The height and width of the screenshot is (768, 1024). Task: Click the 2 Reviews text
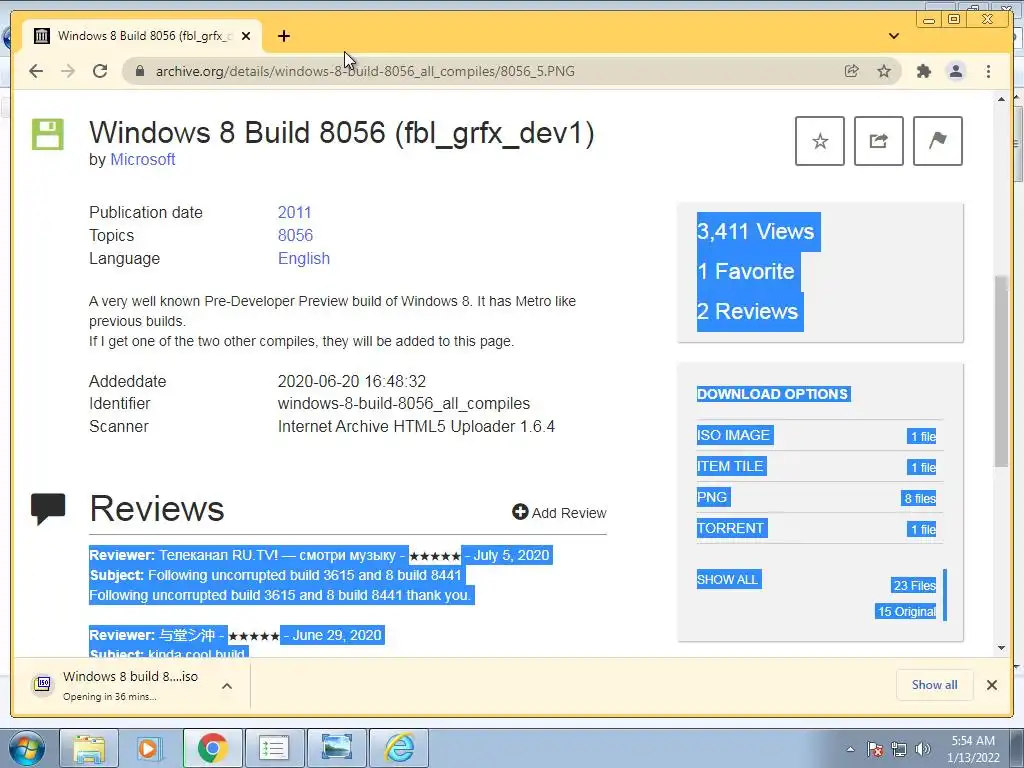[748, 312]
